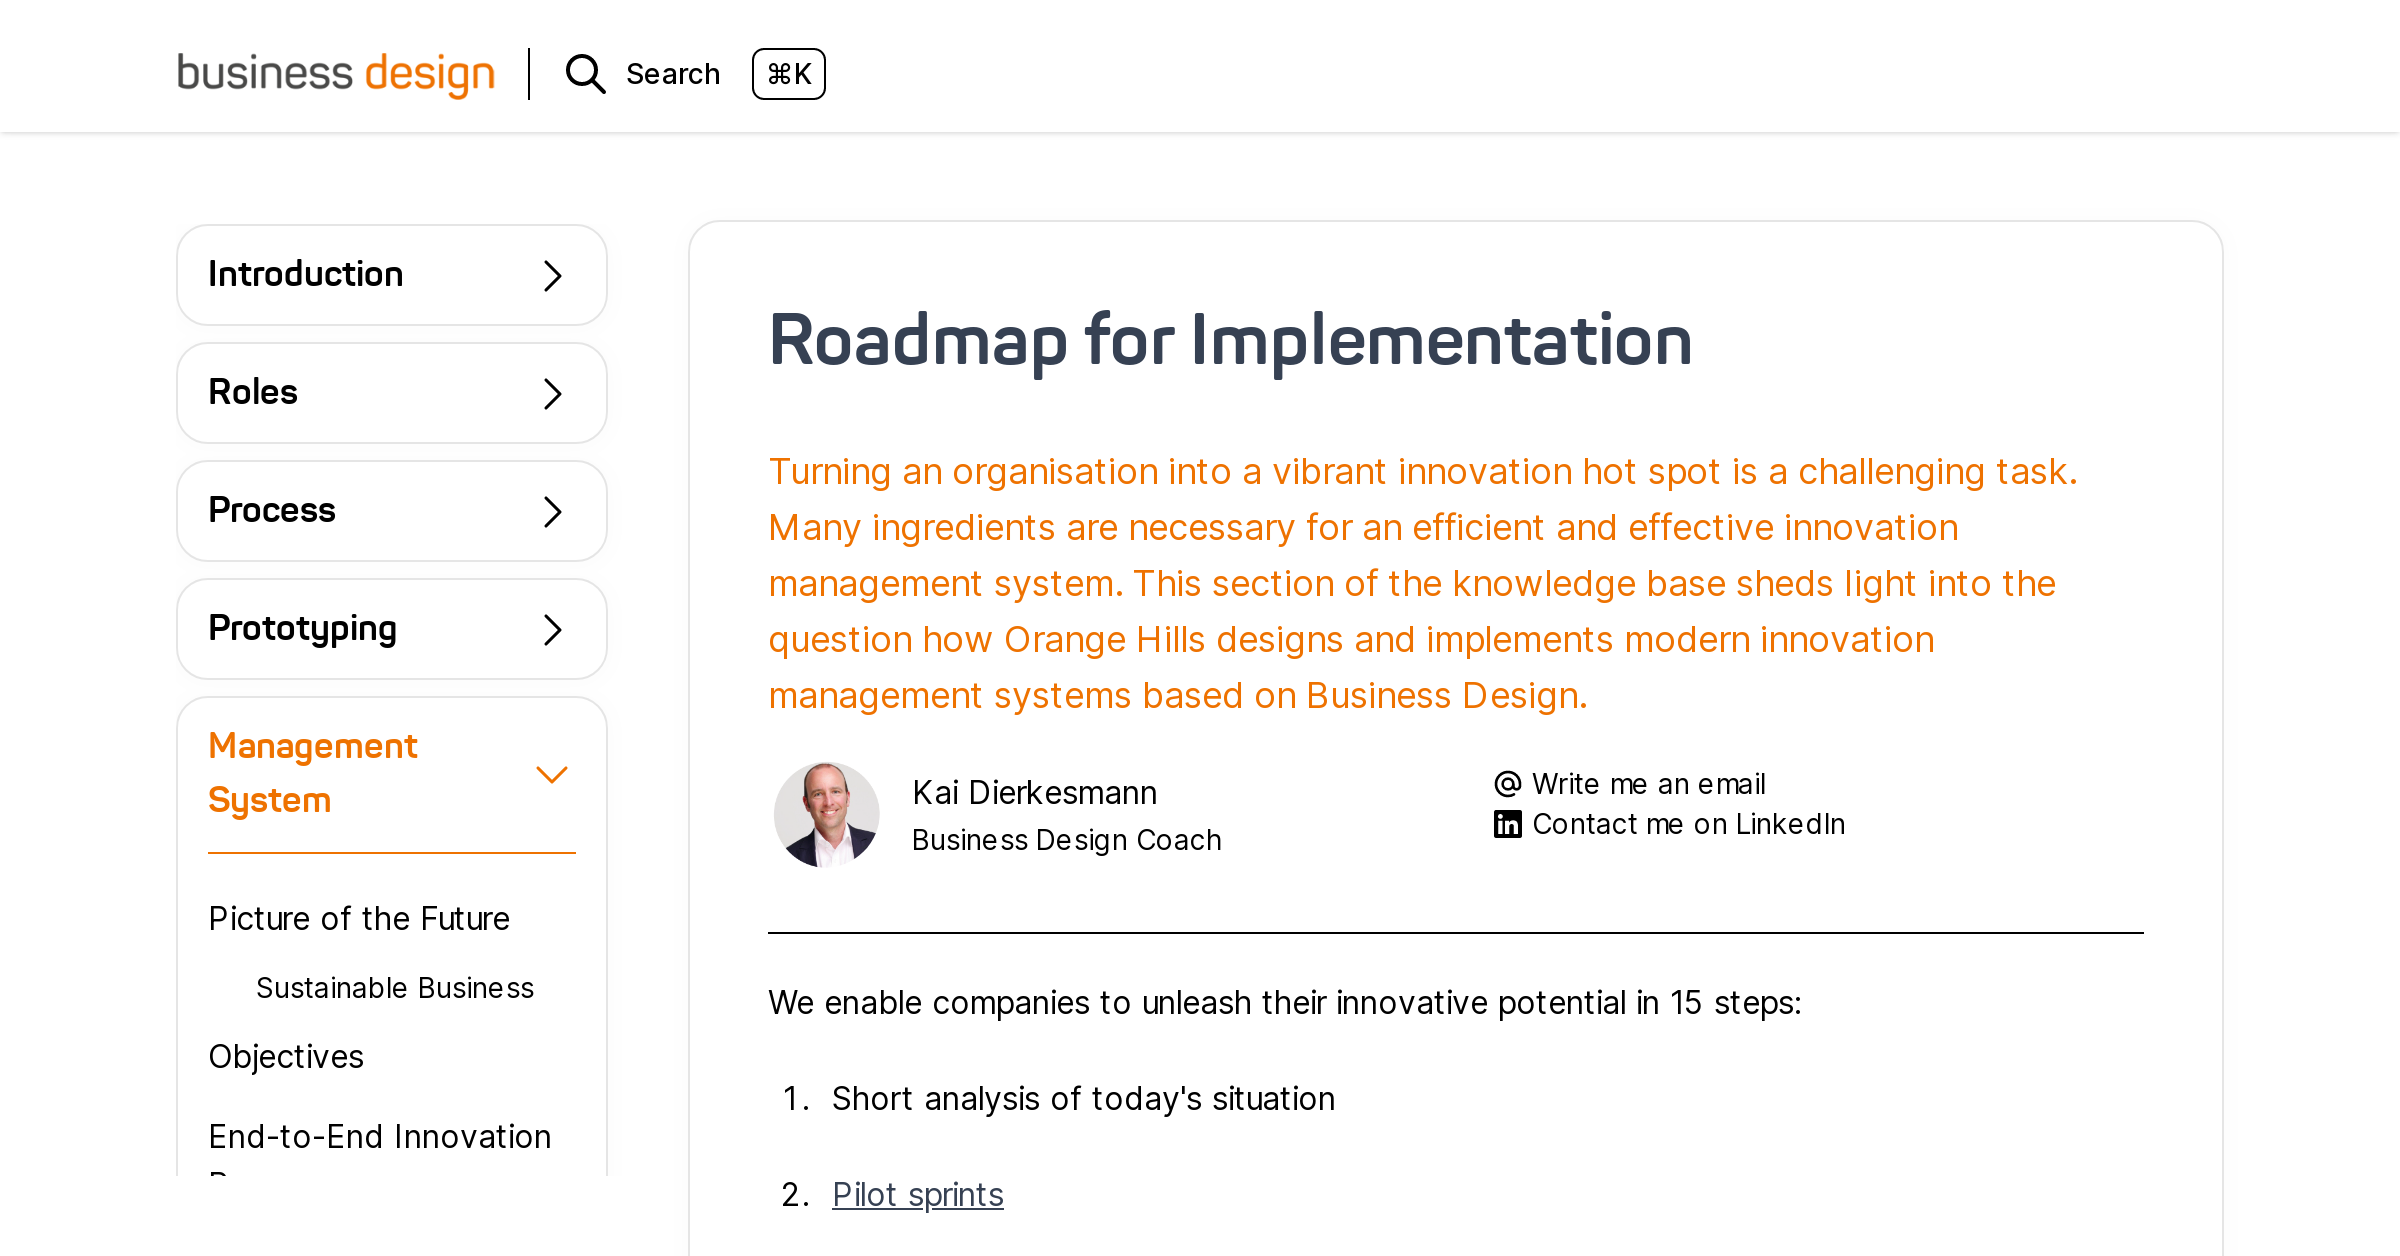The image size is (2400, 1256).
Task: Expand the Process section
Action: click(x=551, y=510)
